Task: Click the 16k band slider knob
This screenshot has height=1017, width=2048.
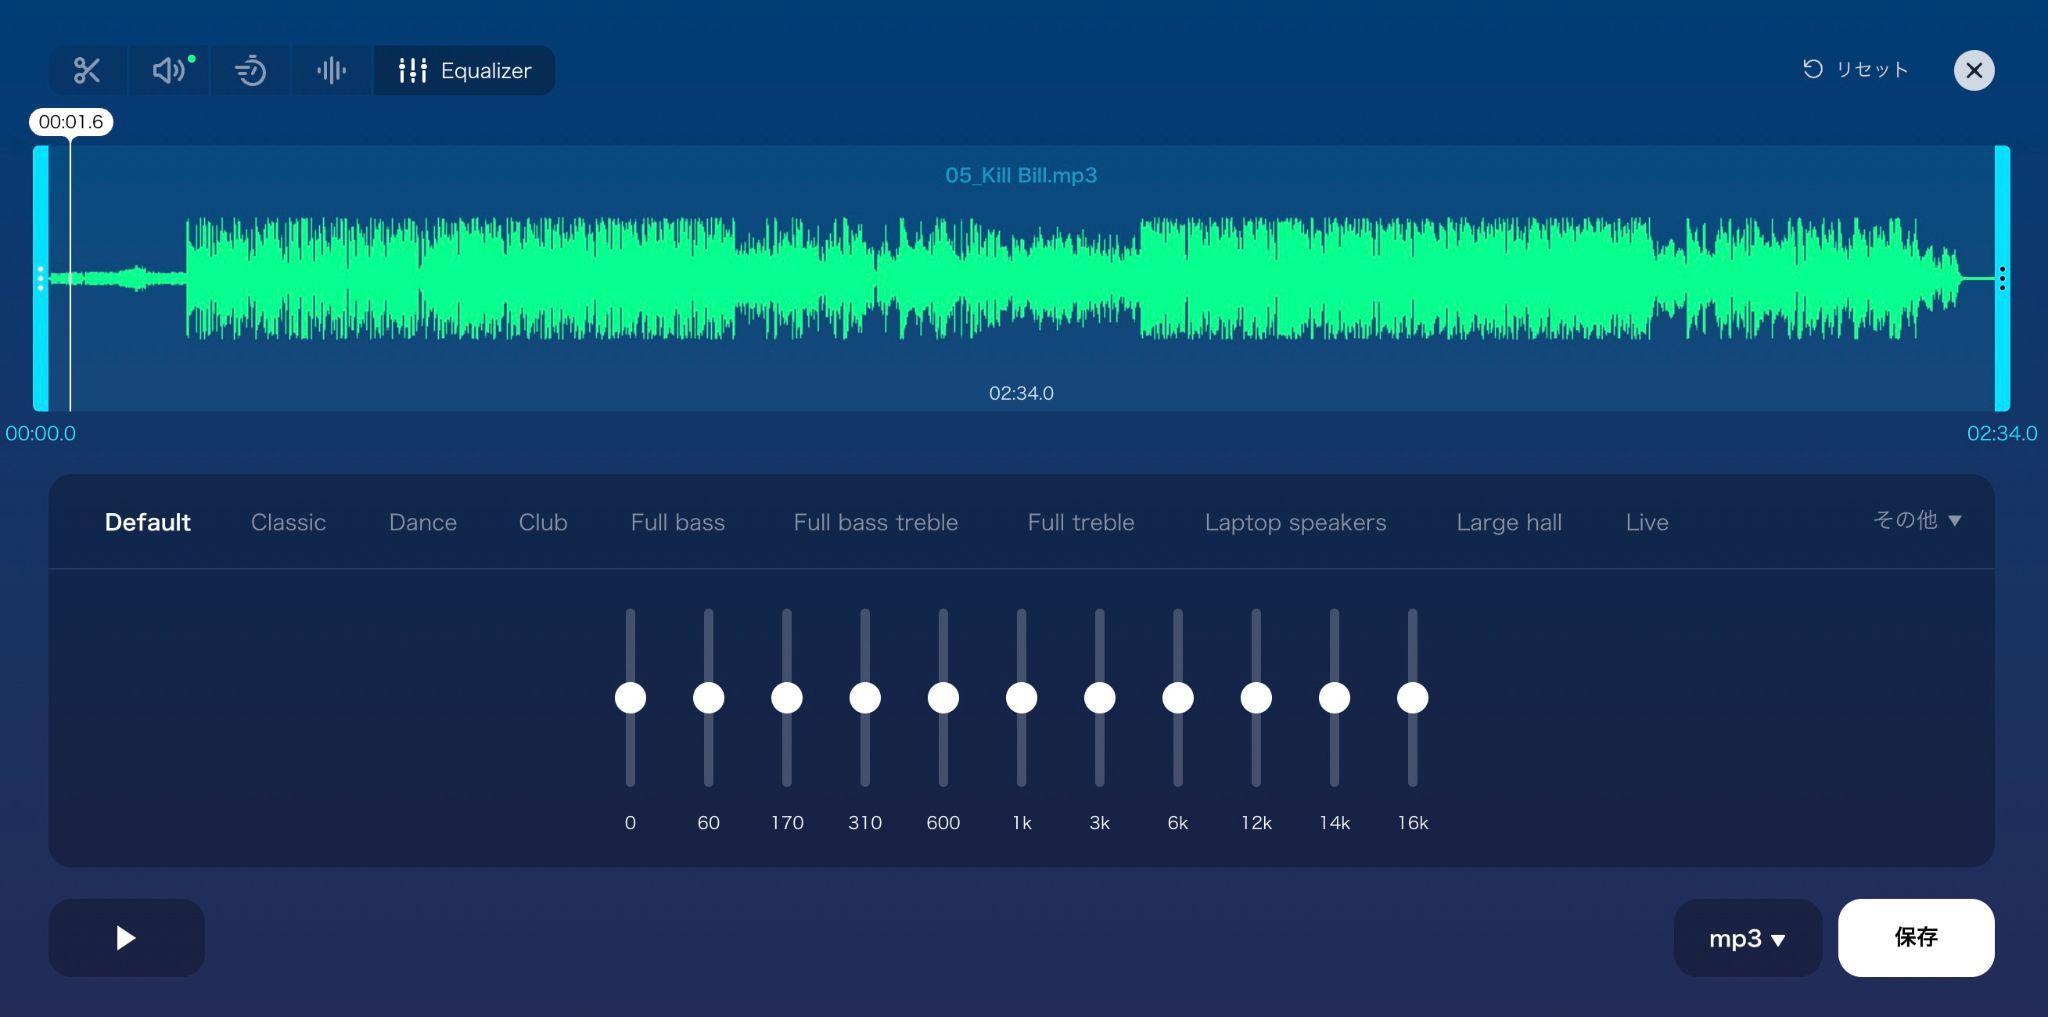Action: click(x=1412, y=697)
